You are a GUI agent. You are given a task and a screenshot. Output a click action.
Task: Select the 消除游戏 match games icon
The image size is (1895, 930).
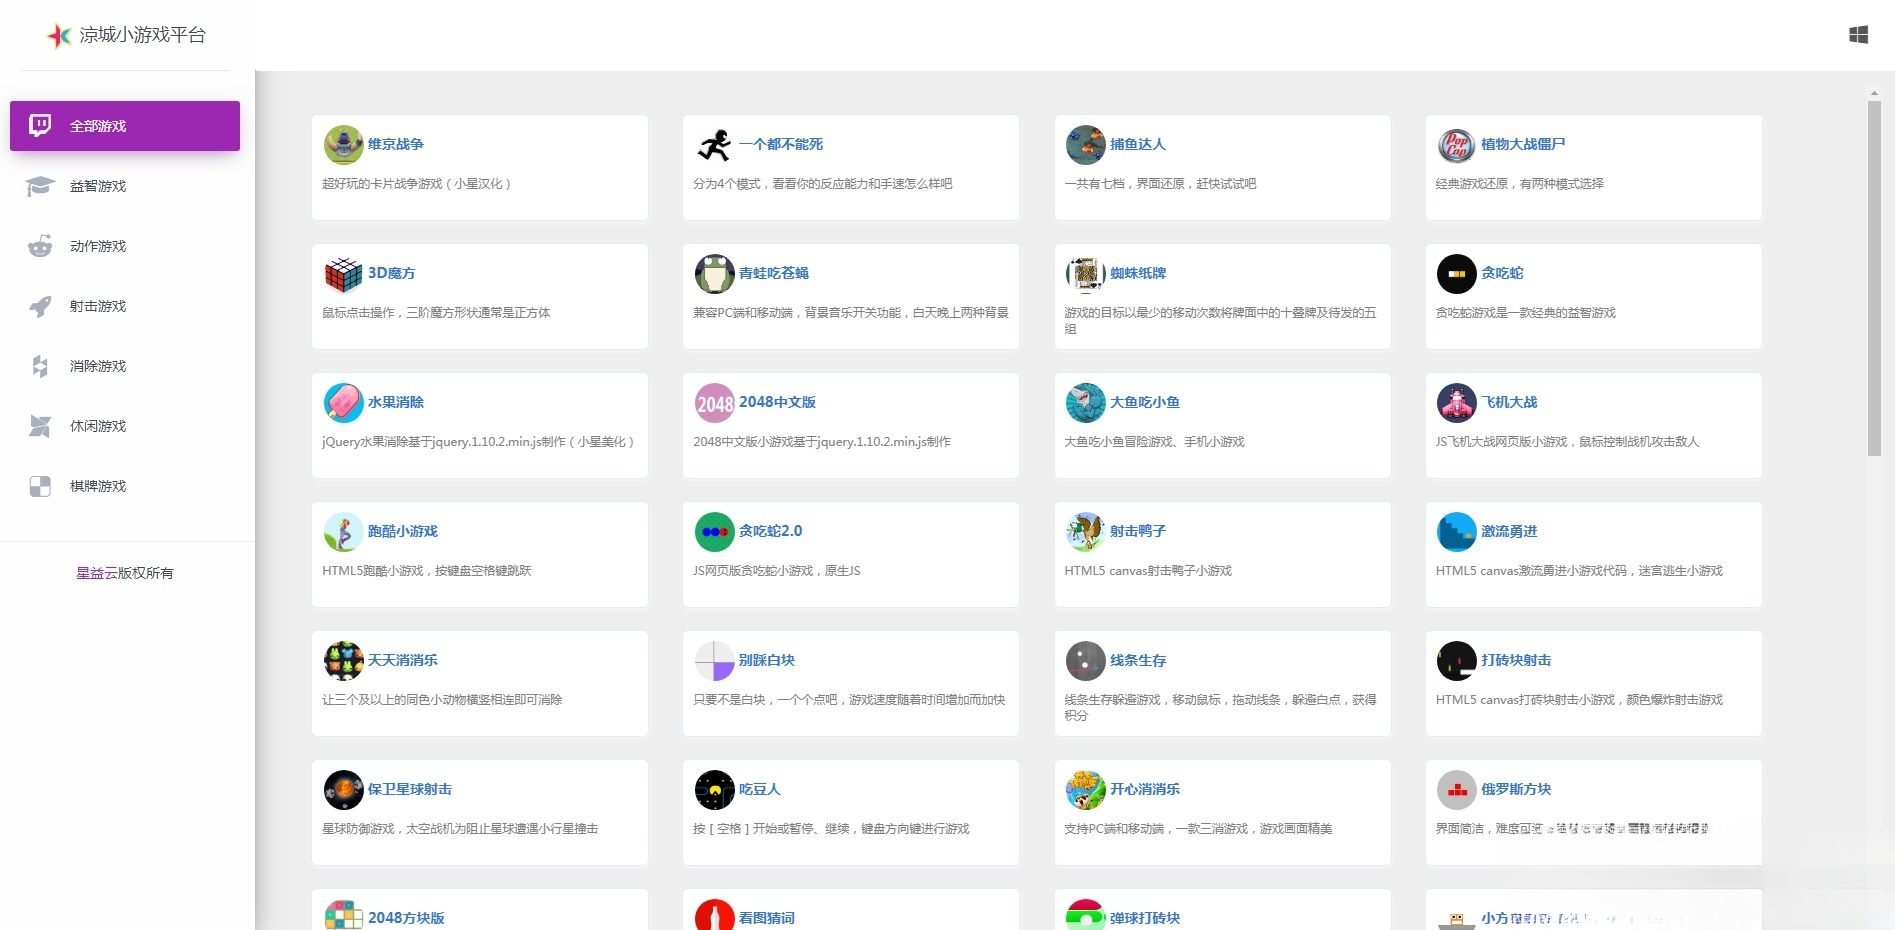[39, 366]
